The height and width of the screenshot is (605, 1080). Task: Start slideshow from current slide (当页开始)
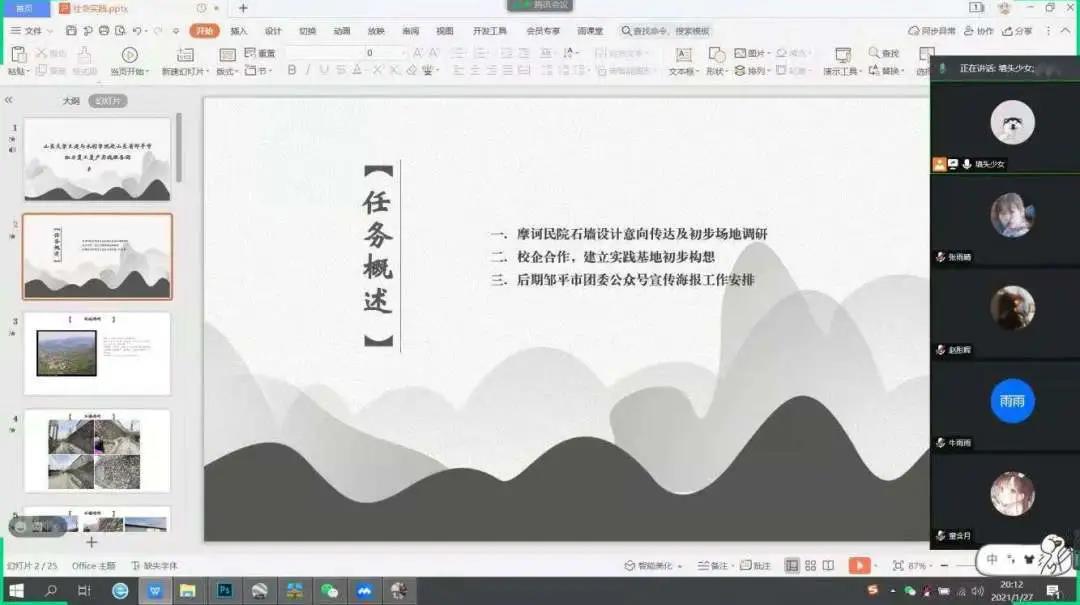(x=129, y=56)
